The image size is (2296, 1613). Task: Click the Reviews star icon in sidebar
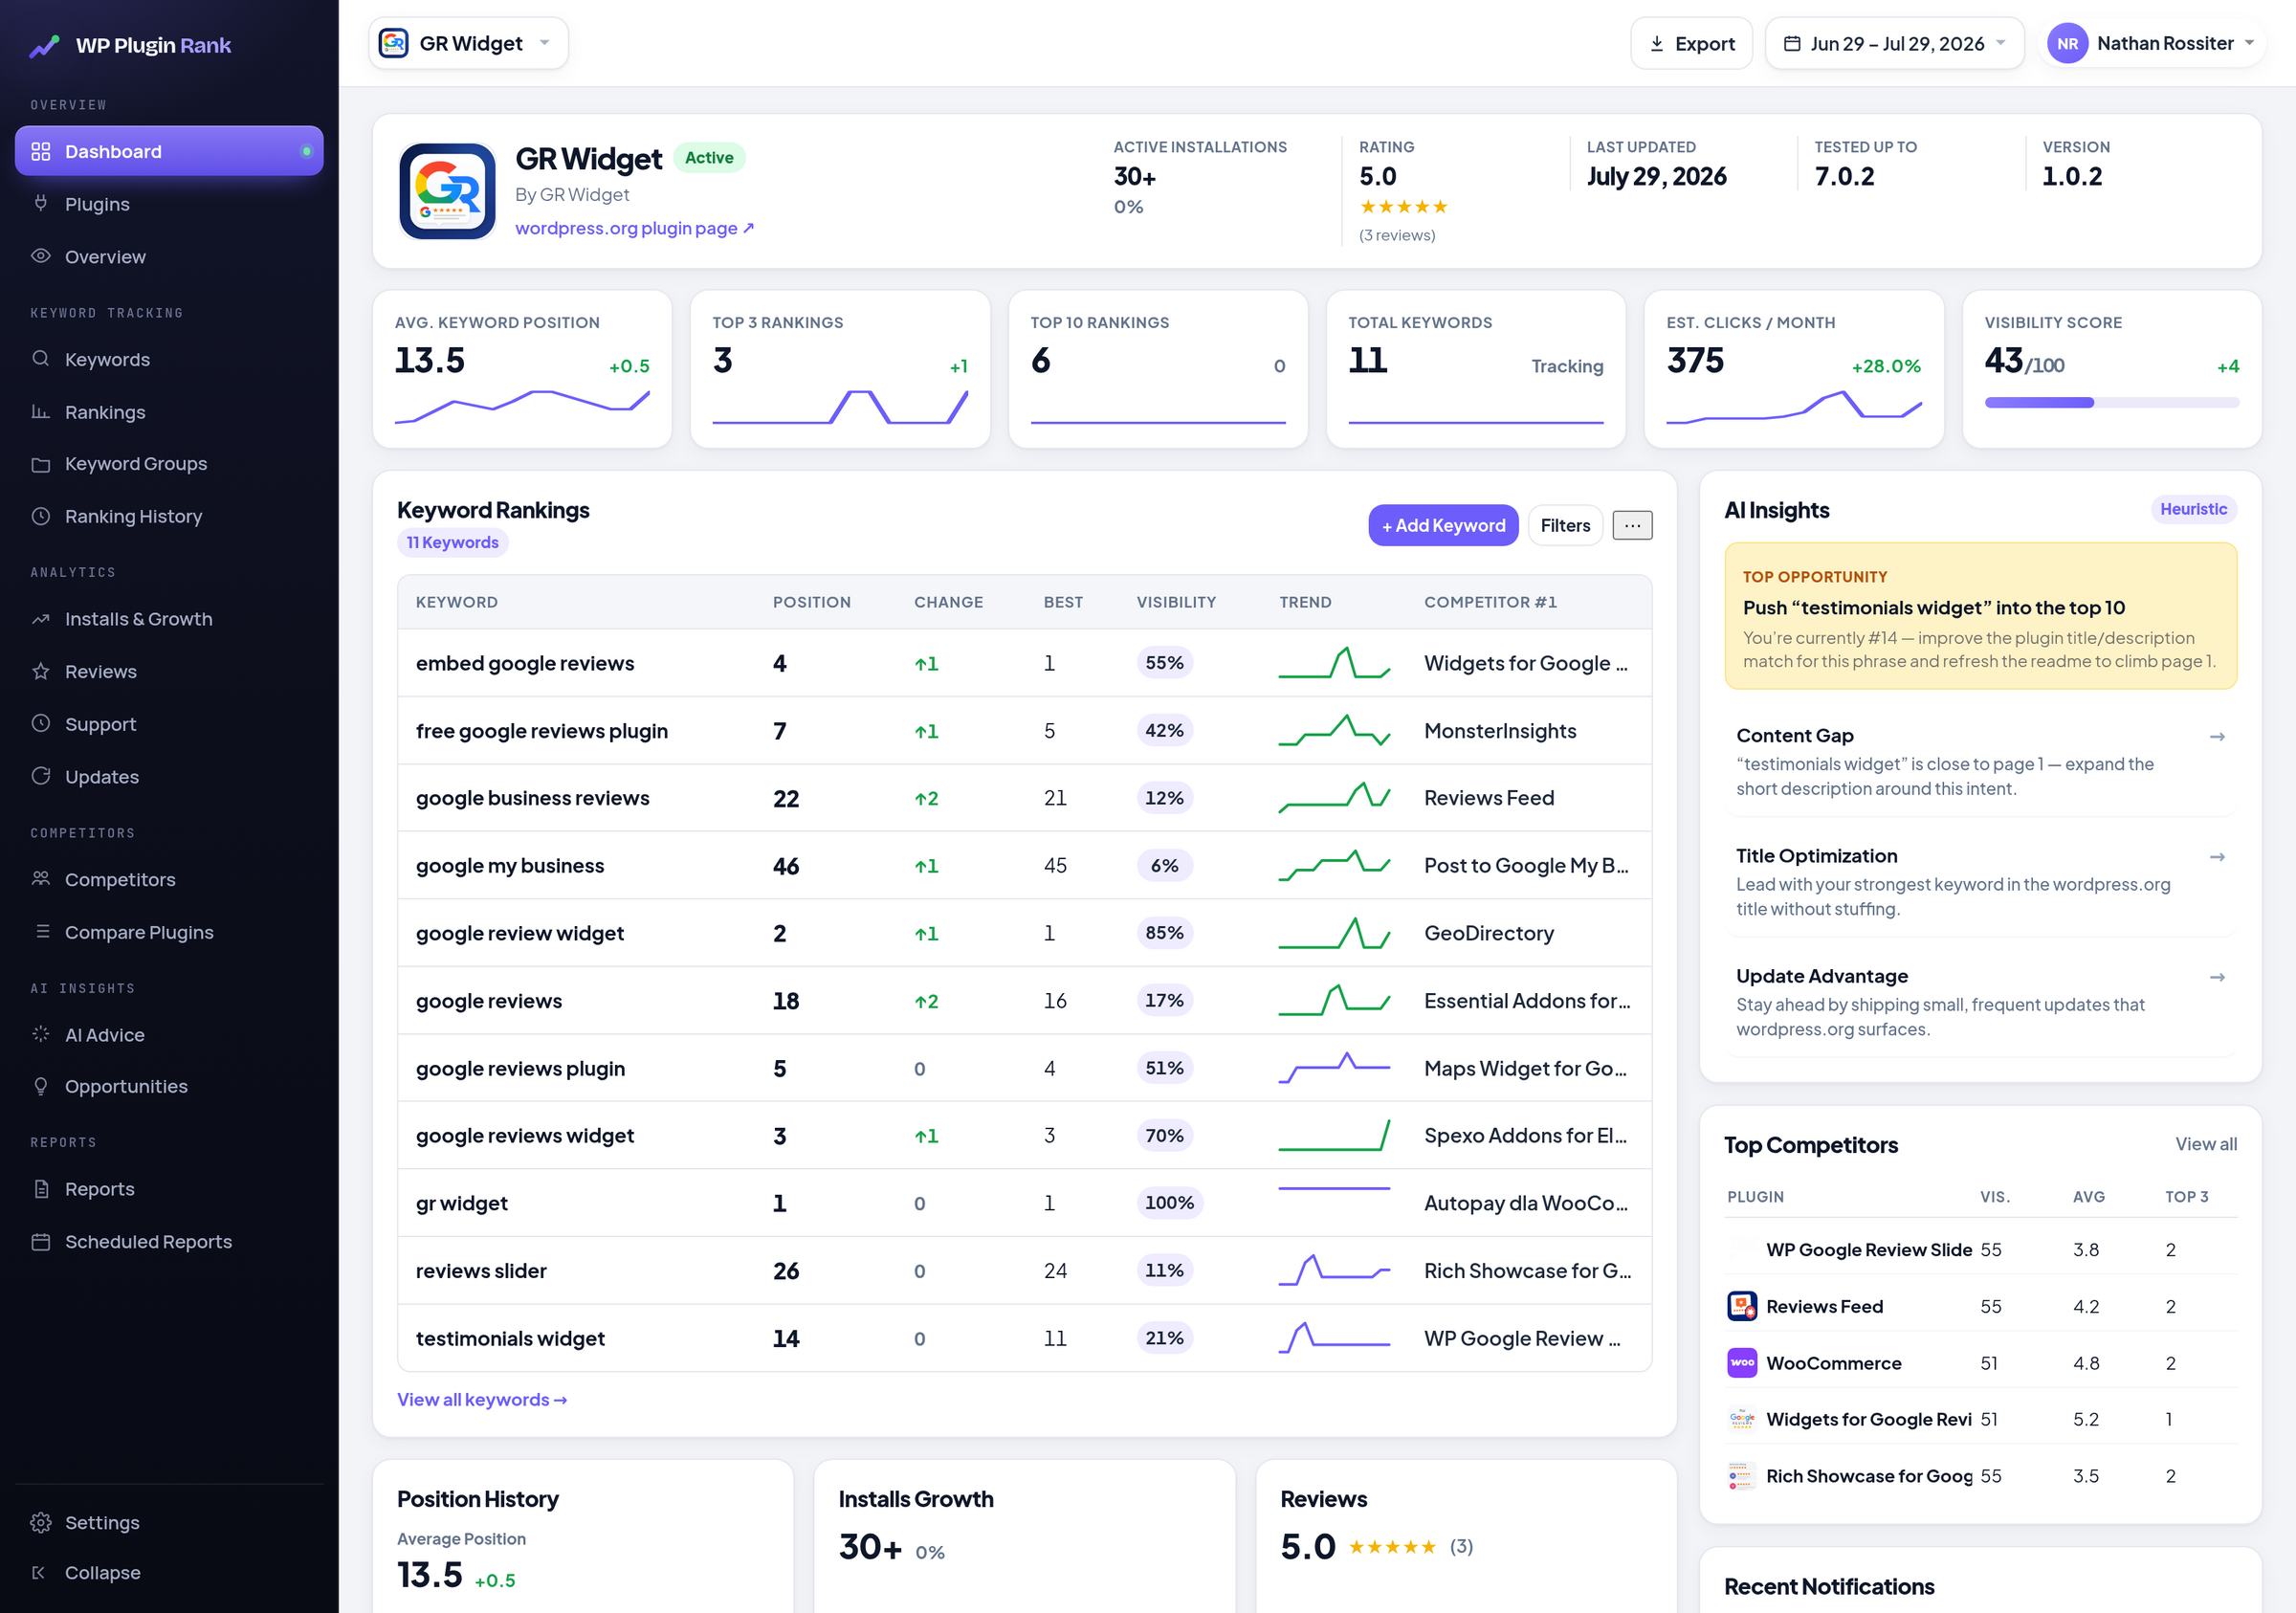tap(41, 671)
